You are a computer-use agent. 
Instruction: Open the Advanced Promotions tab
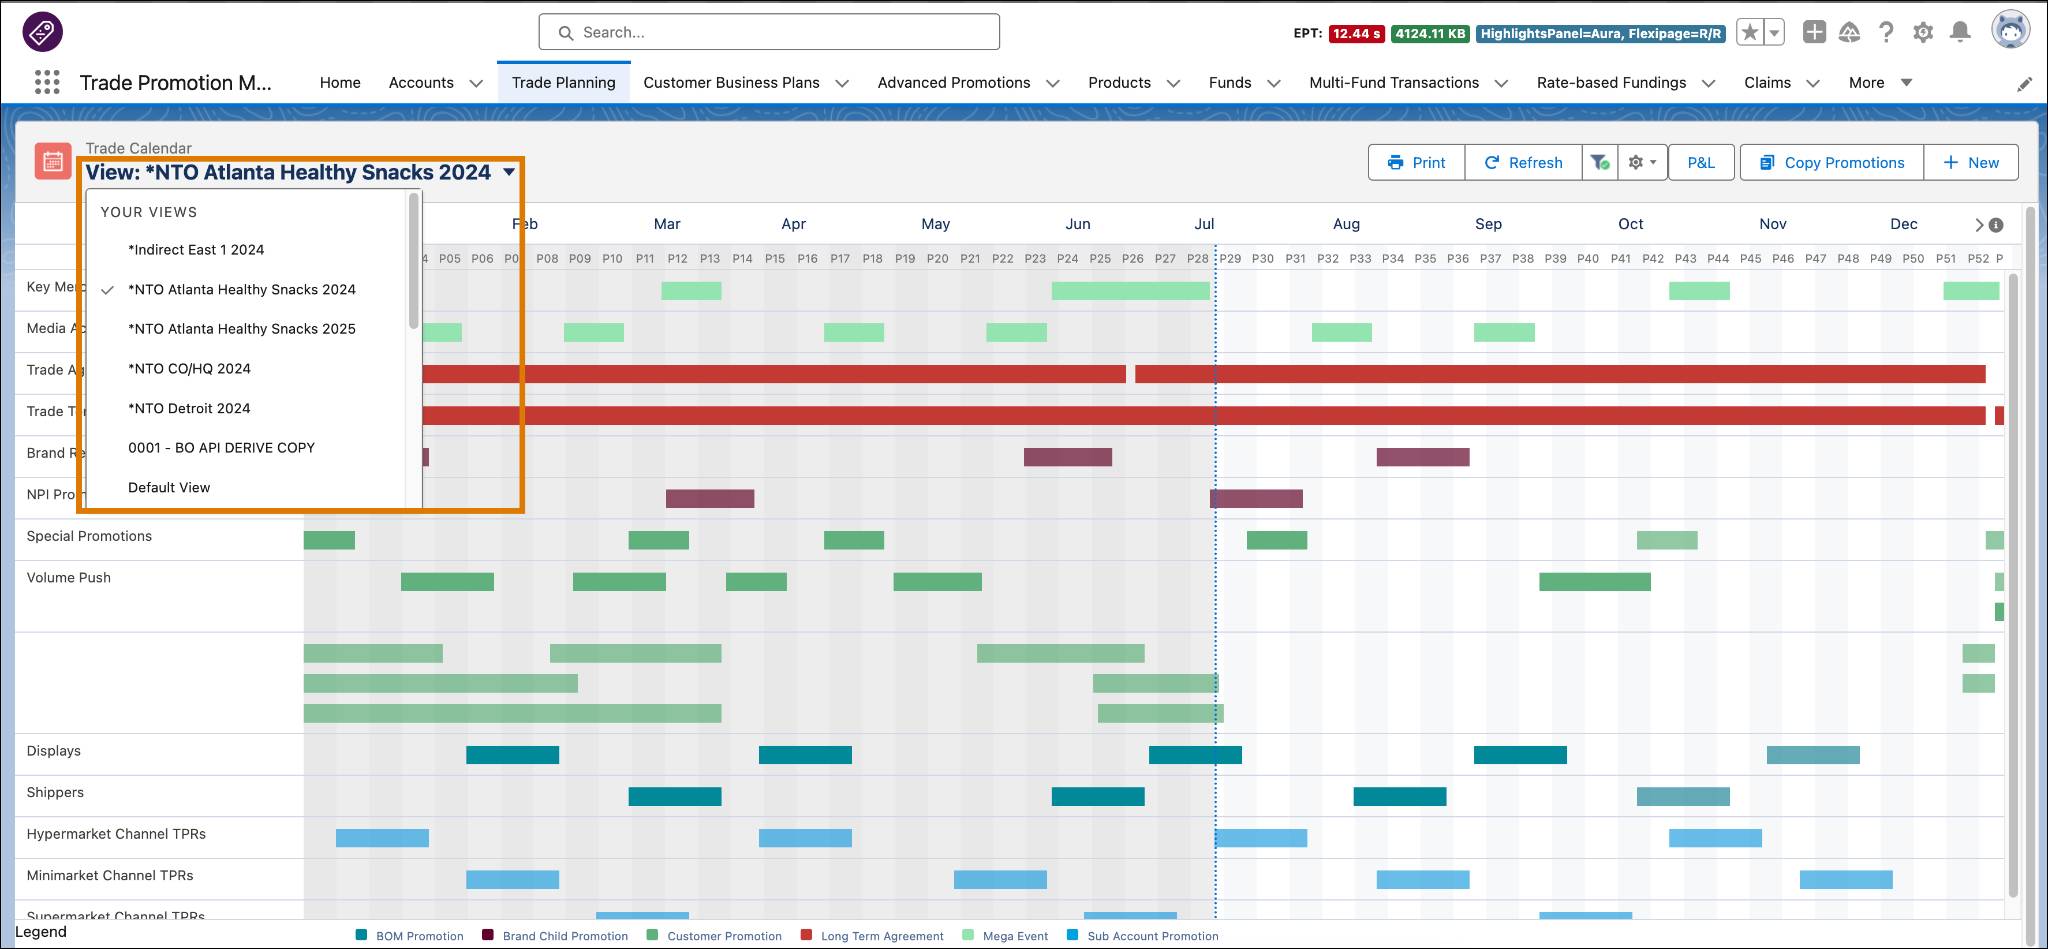point(954,83)
